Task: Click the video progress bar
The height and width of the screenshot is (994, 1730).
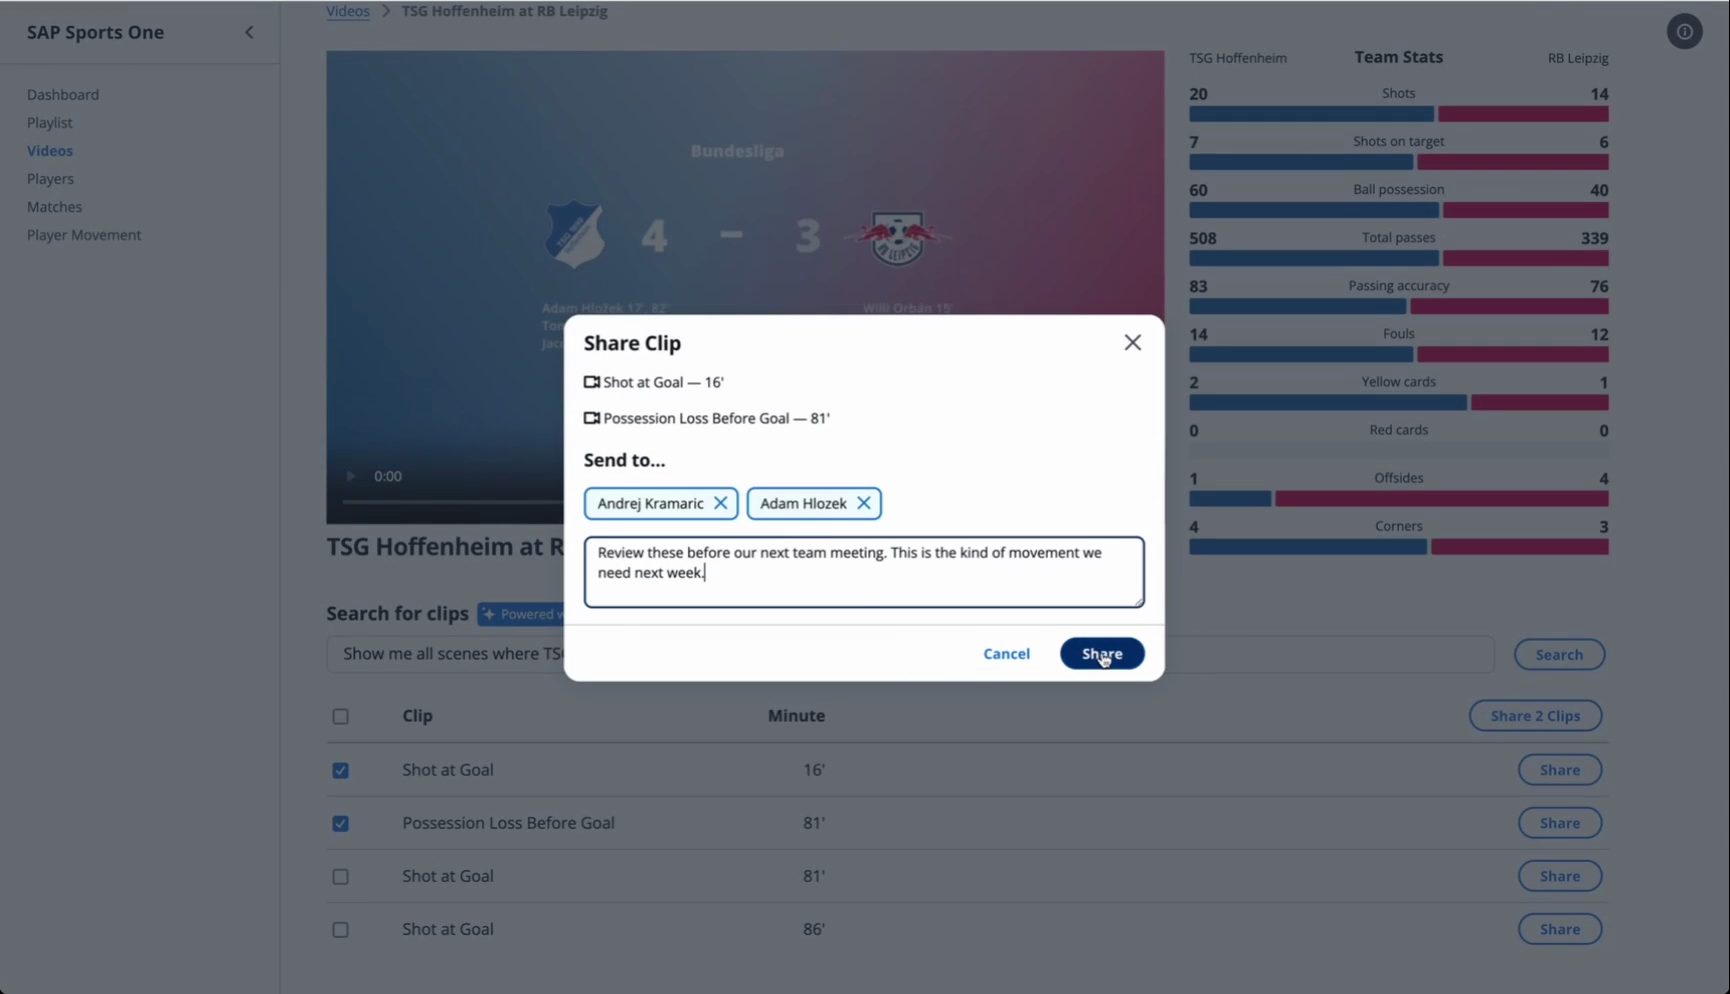Action: pos(453,501)
